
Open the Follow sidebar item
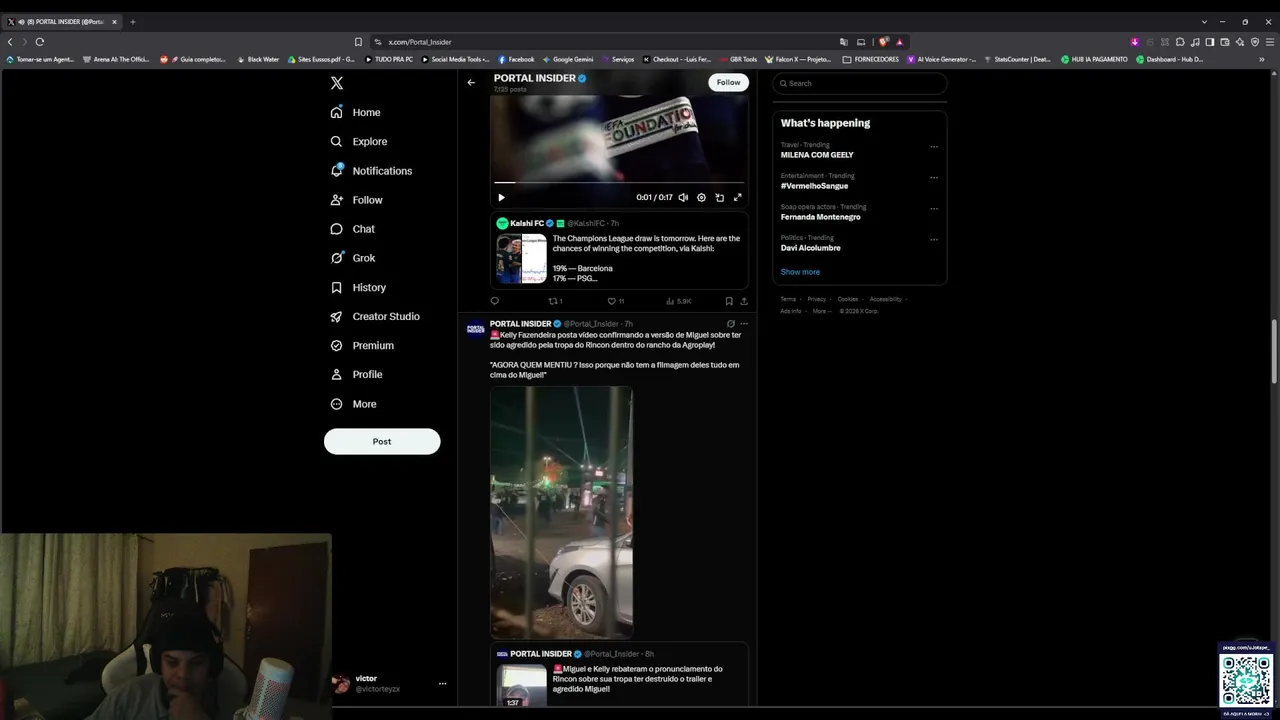click(357, 200)
